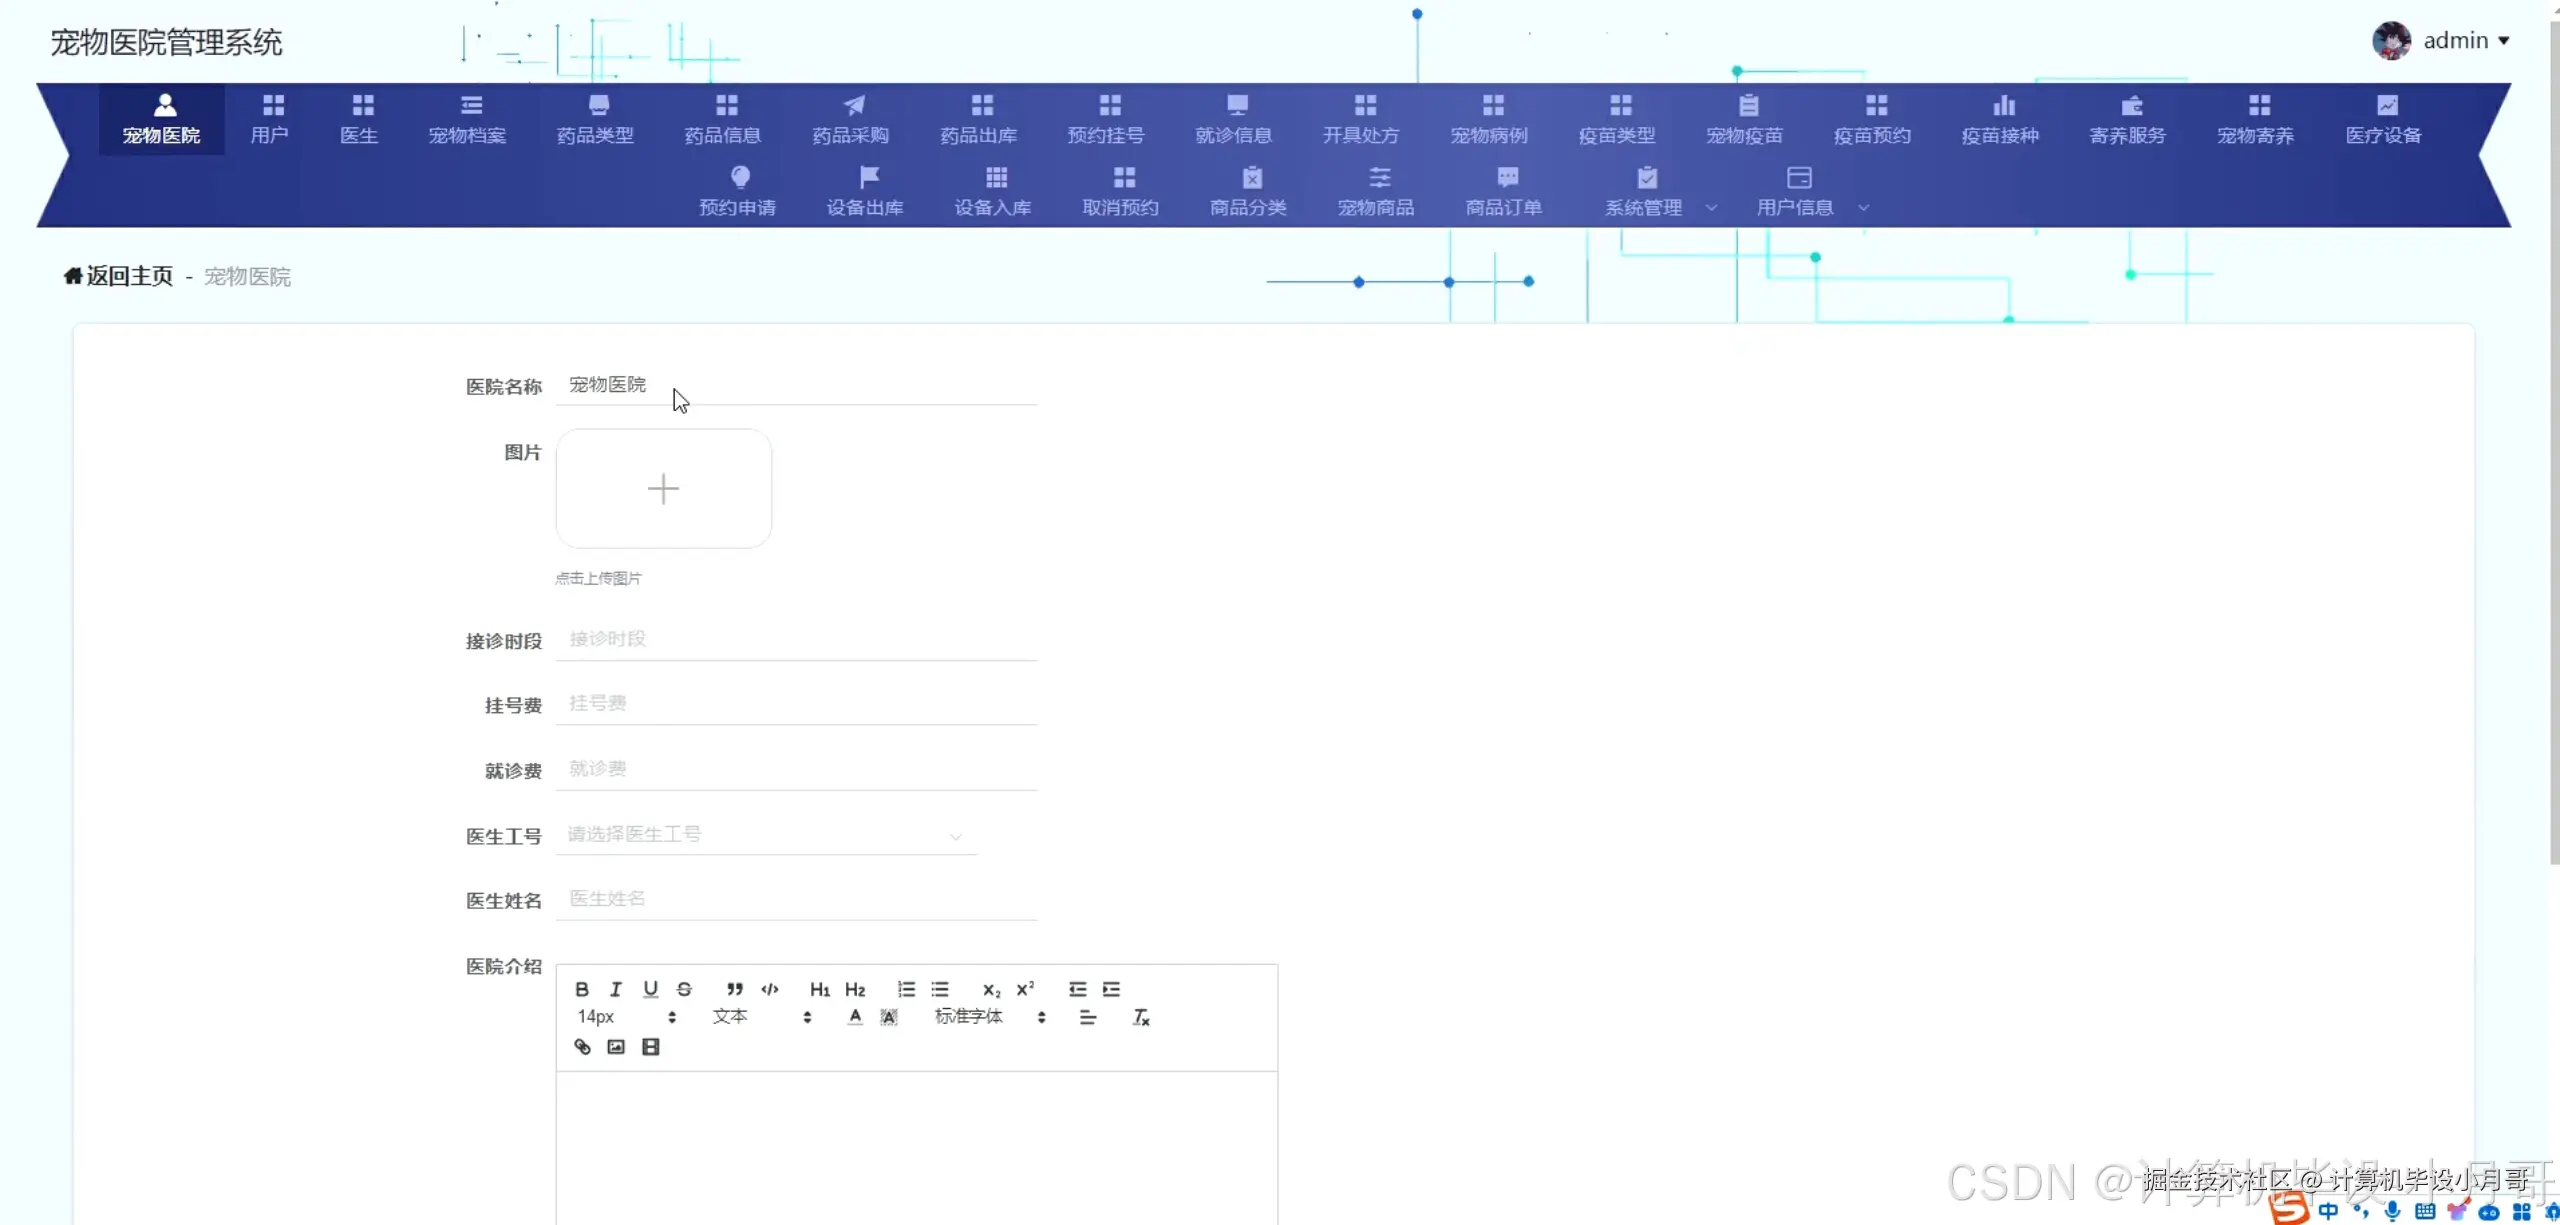The image size is (2560, 1225).
Task: Click the insert image icon in editor
Action: point(616,1047)
